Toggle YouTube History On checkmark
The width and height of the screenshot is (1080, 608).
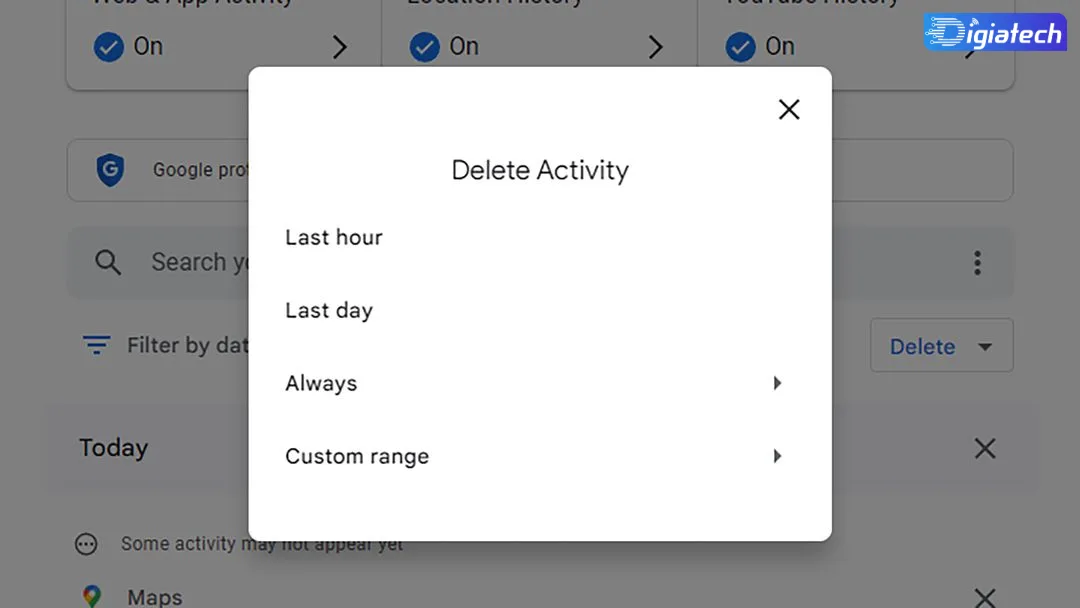(x=740, y=47)
